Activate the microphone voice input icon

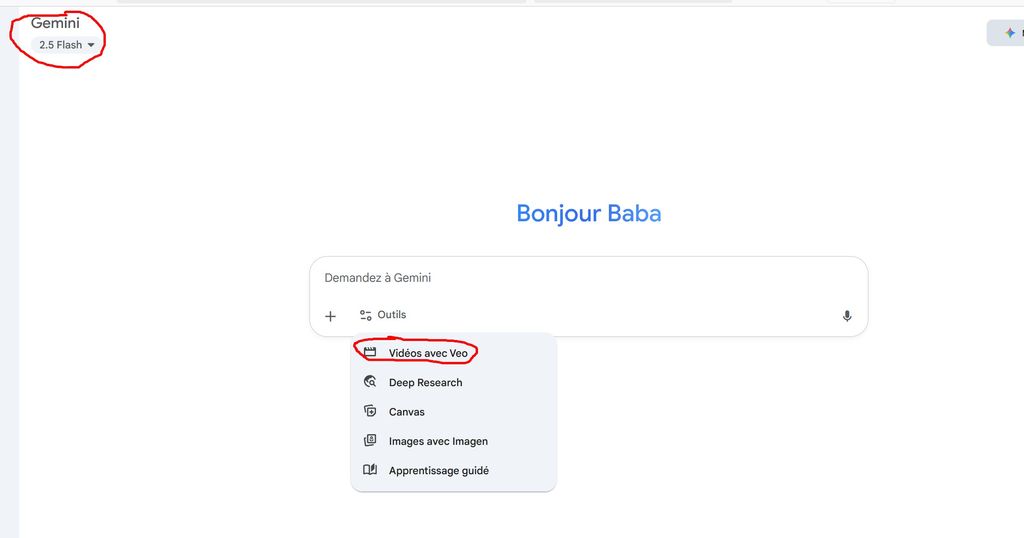(x=846, y=316)
